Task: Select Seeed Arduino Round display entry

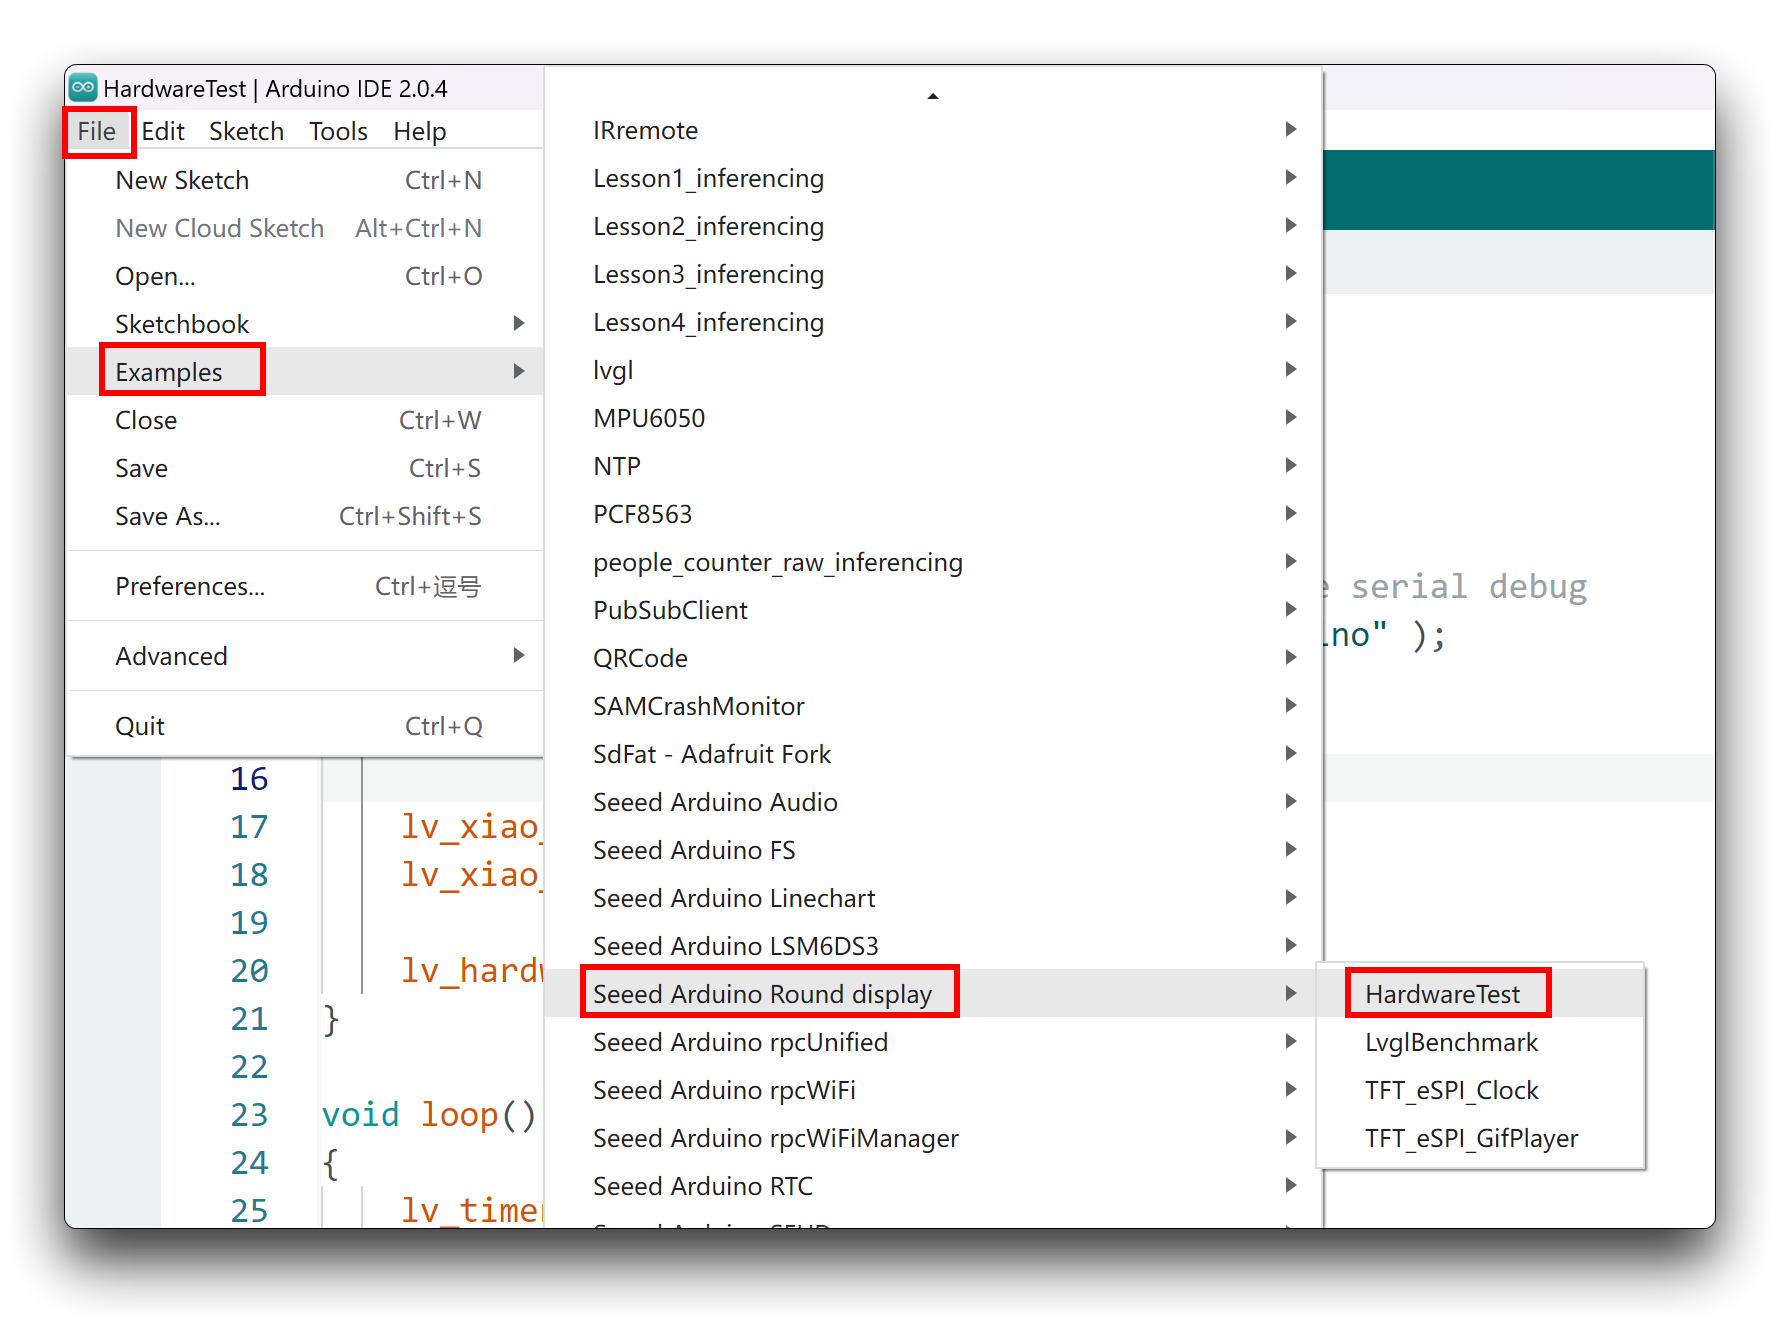Action: [x=933, y=994]
